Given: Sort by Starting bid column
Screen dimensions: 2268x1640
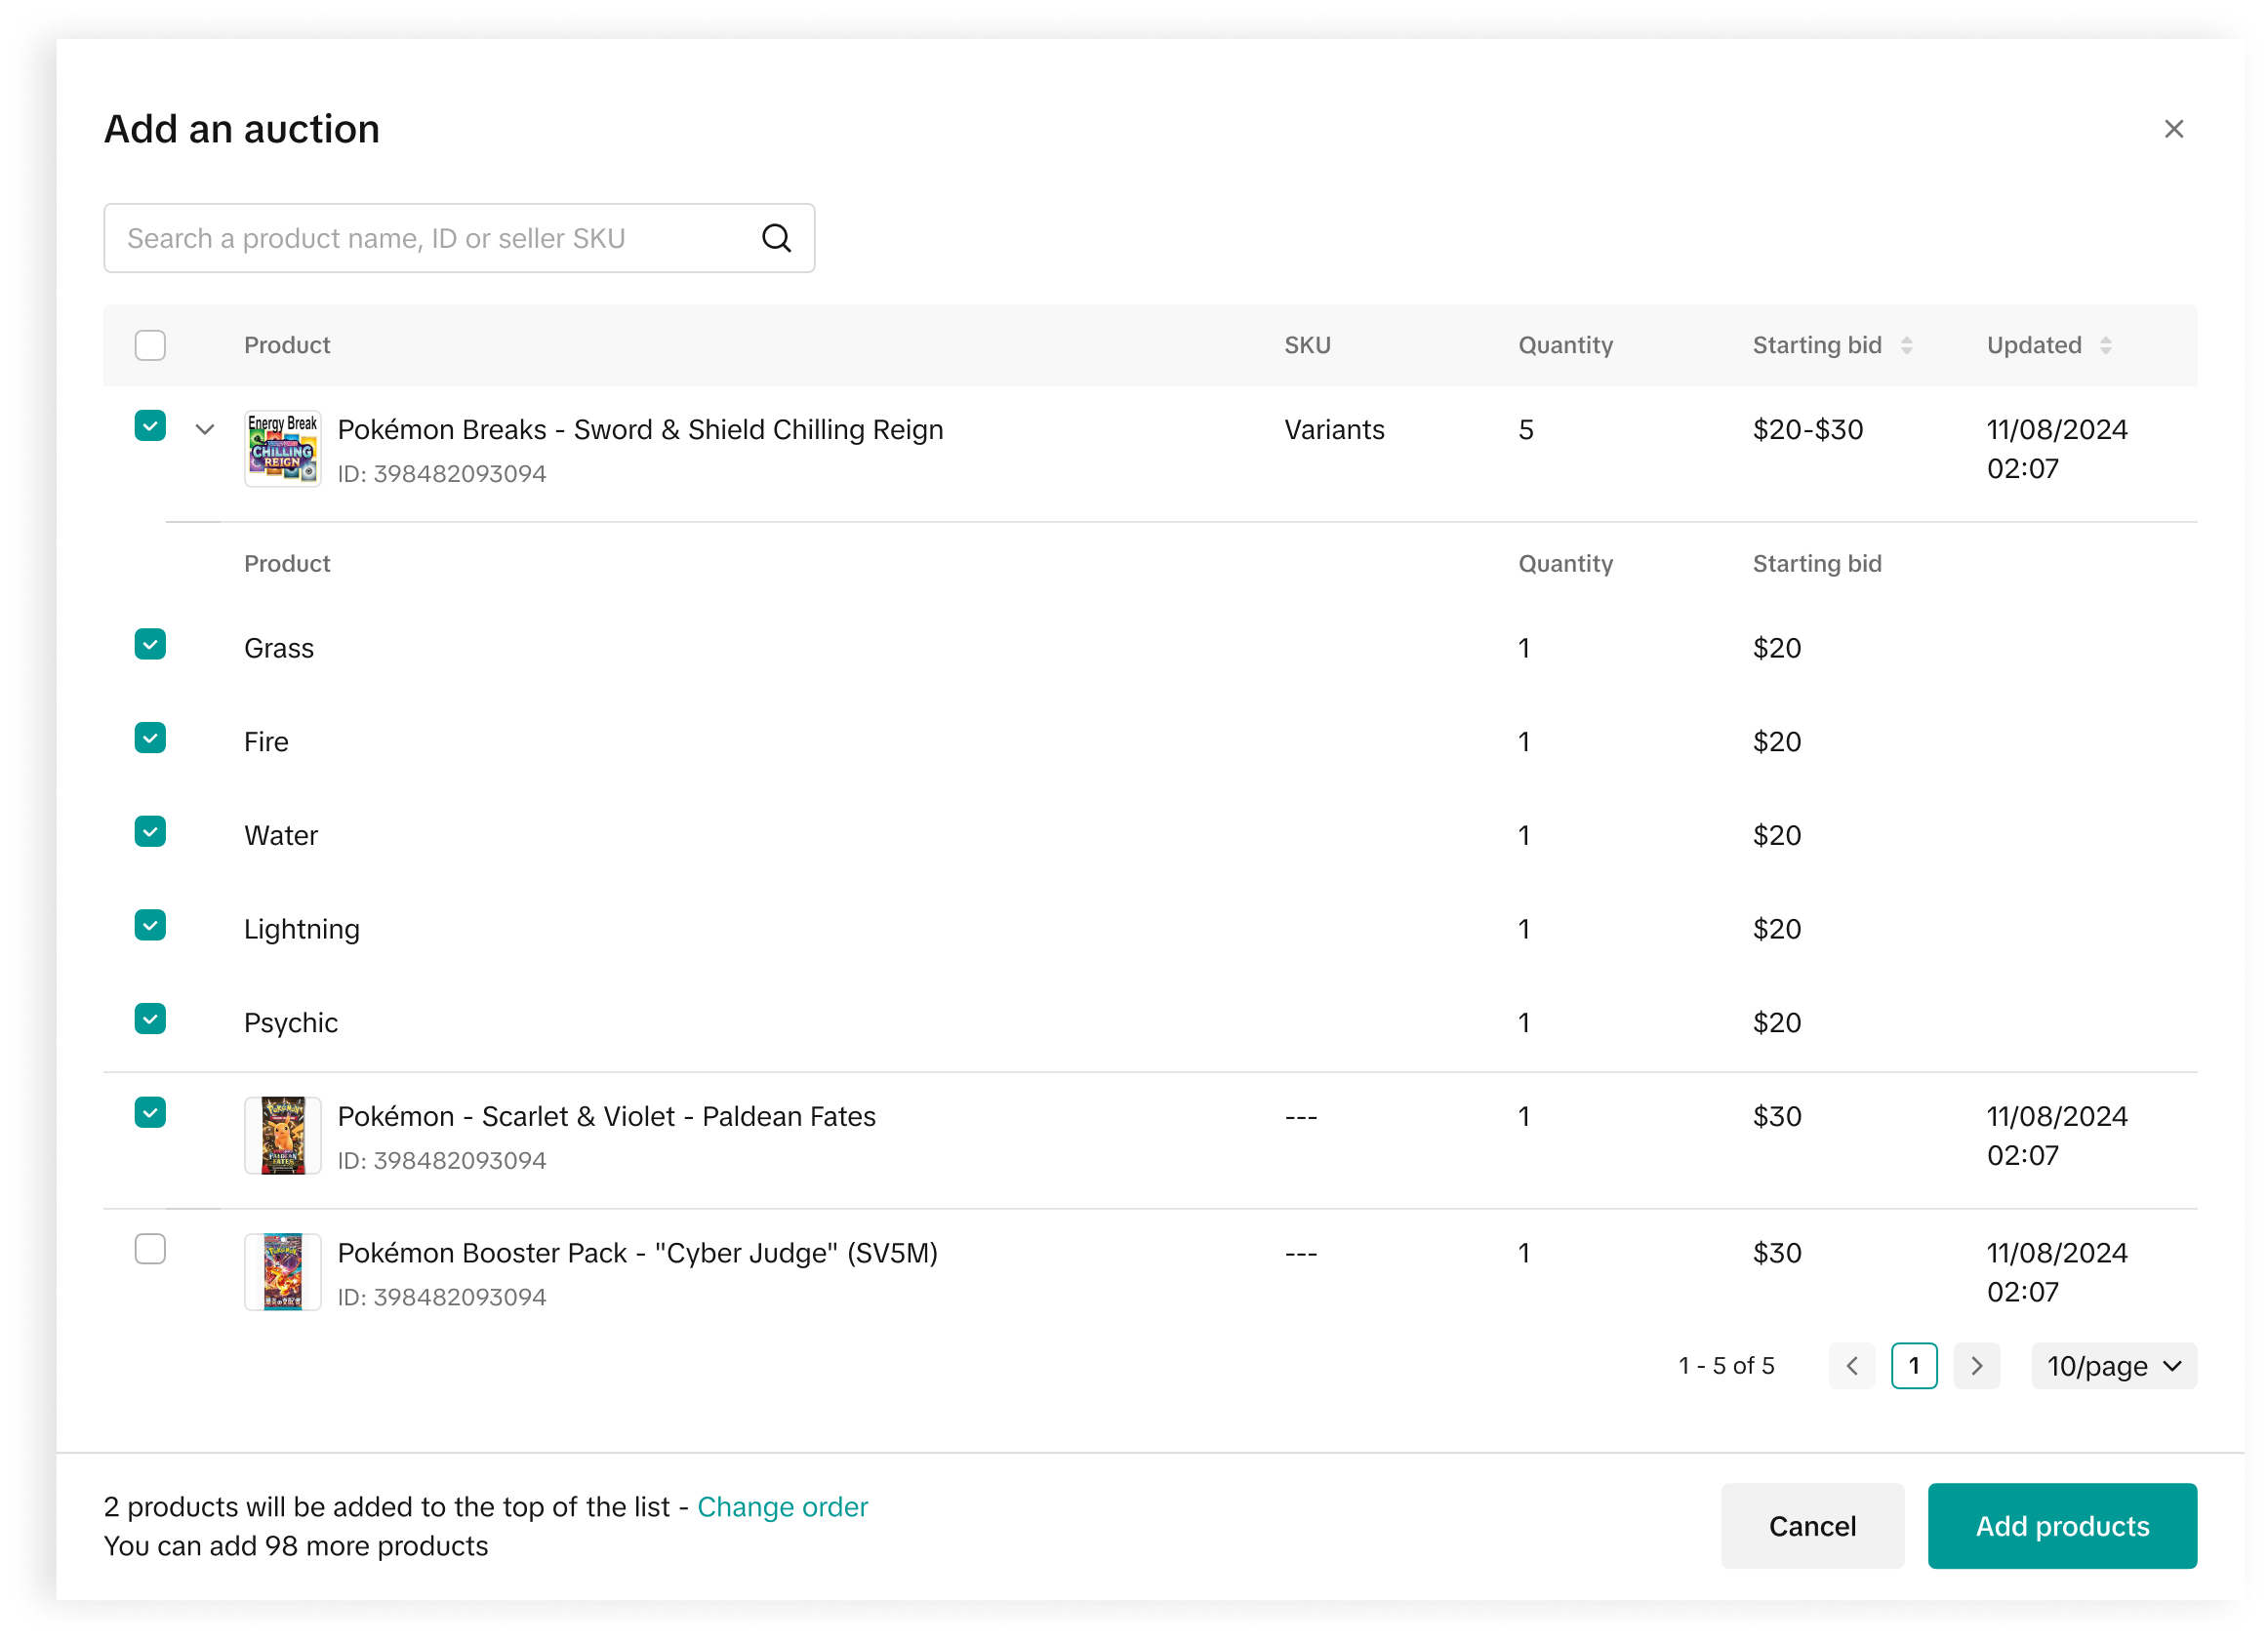Looking at the screenshot, I should pos(1906,345).
